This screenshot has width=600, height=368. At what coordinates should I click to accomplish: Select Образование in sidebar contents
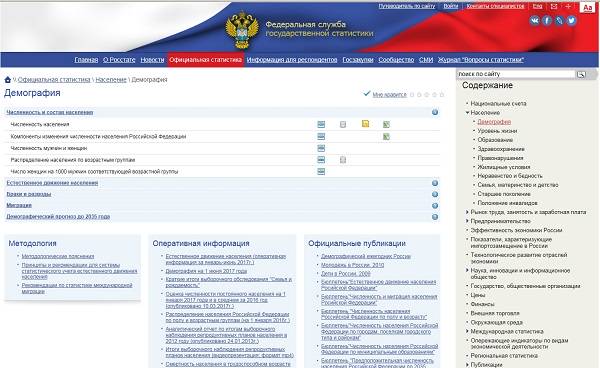(495, 140)
